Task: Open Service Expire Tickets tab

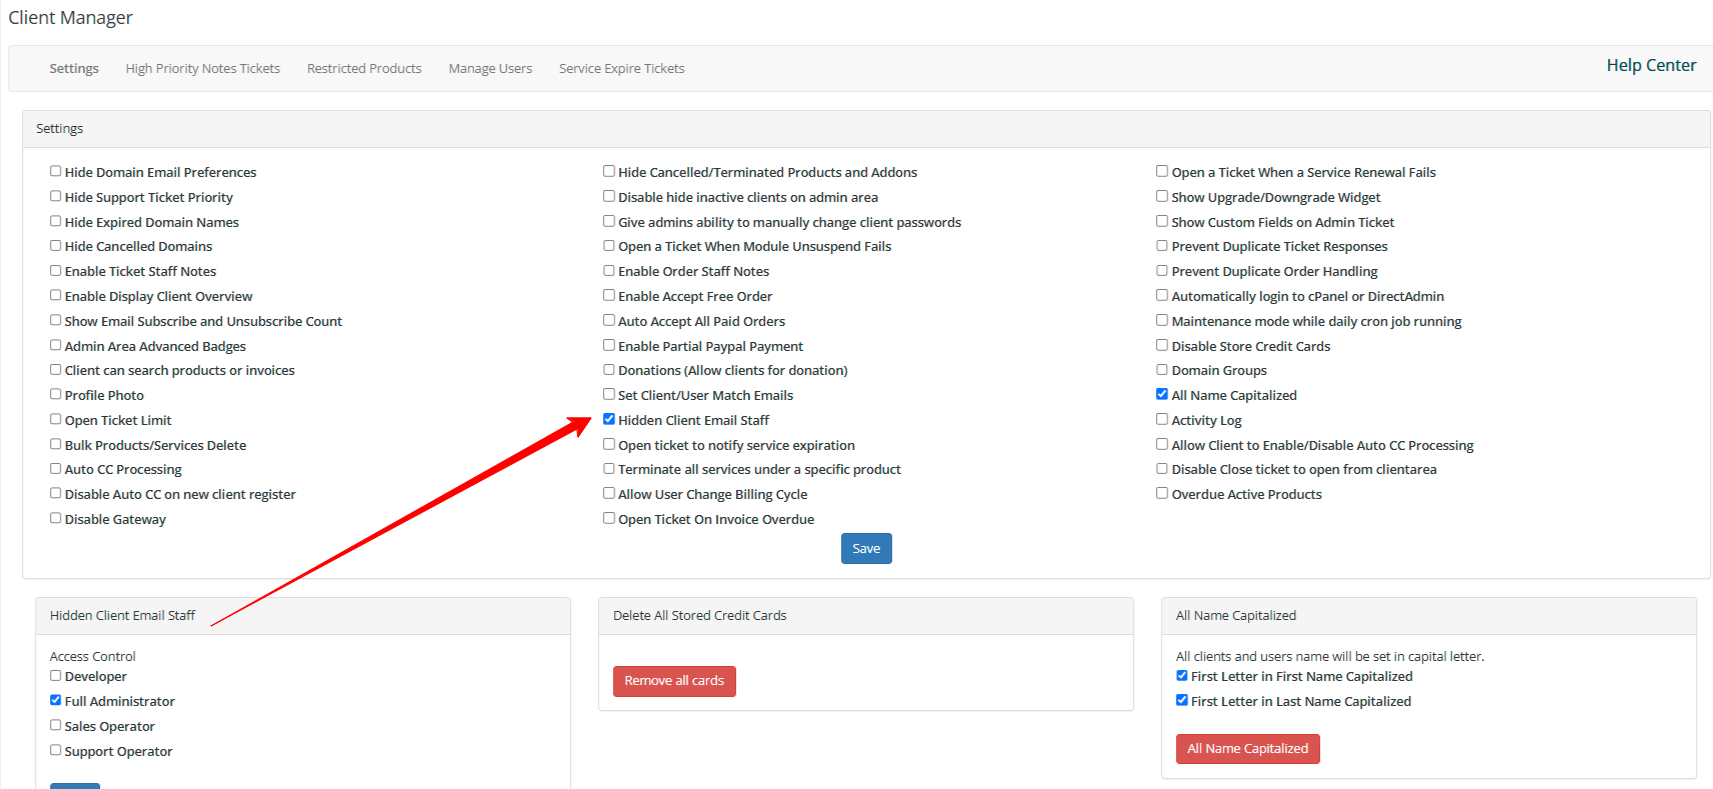Action: click(621, 69)
